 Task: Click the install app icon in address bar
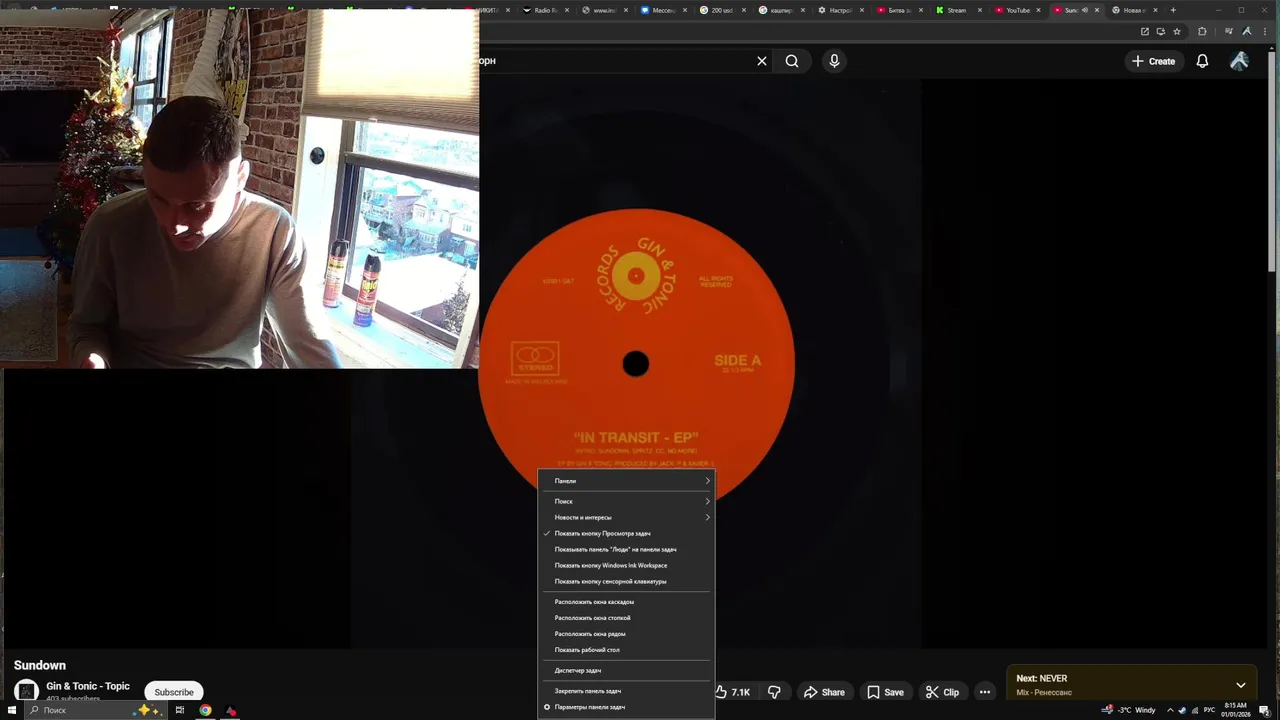(1161, 31)
